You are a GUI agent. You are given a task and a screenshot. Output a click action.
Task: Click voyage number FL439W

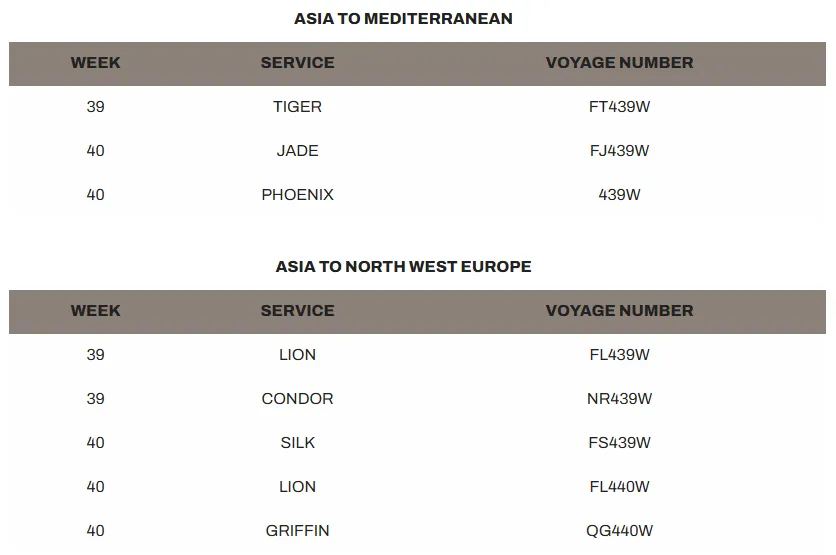tap(620, 355)
